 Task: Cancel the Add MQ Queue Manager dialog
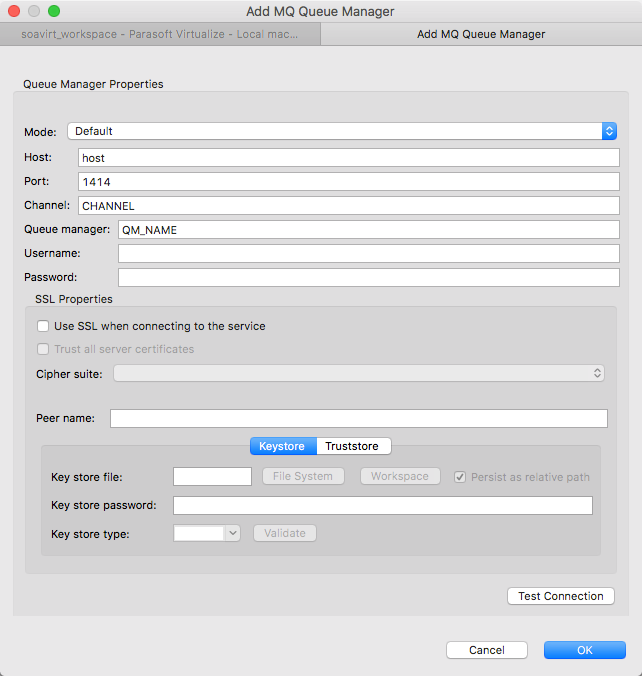click(x=487, y=650)
